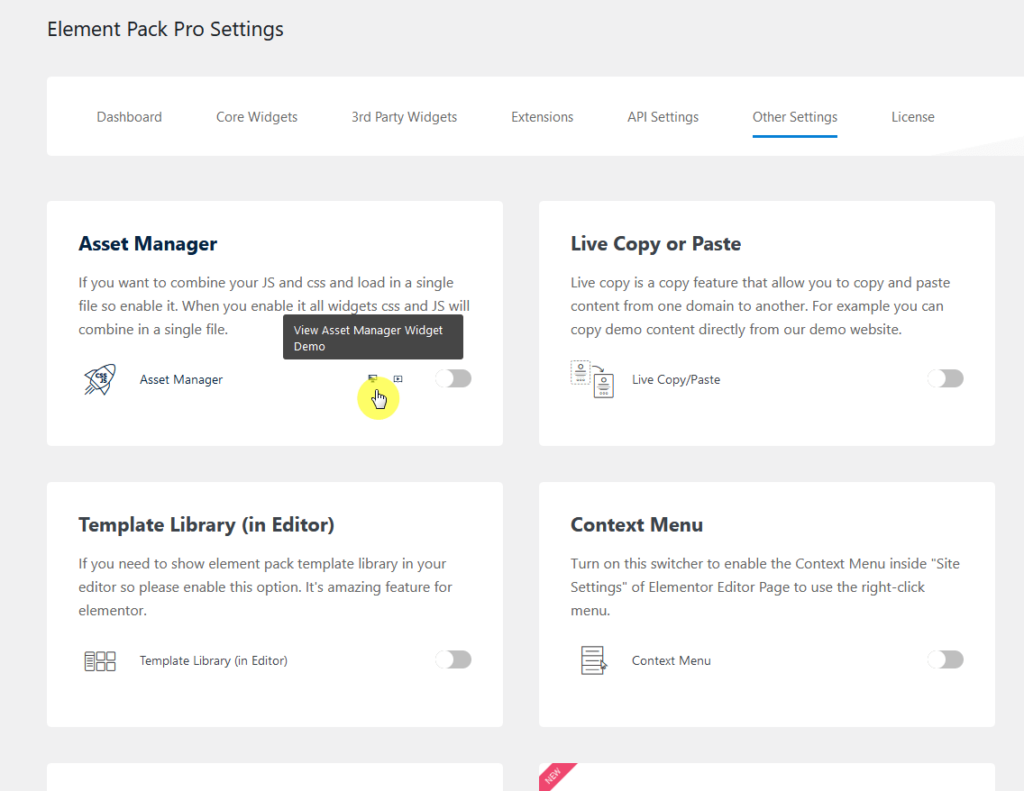This screenshot has width=1024, height=791.
Task: Click 'Template Library (in Editor)' row label
Action: pos(214,660)
